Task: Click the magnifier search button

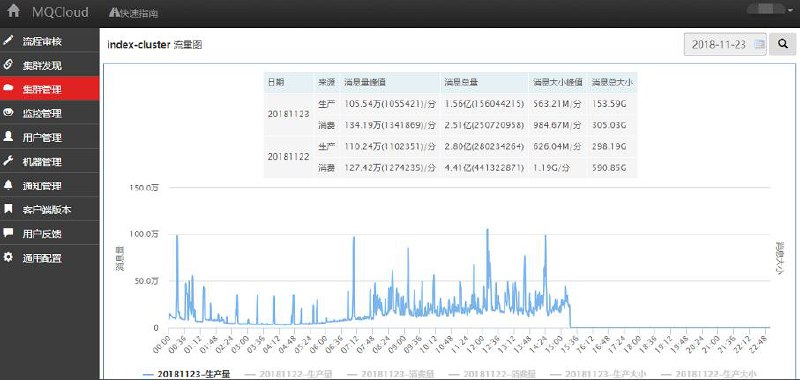Action: 783,44
